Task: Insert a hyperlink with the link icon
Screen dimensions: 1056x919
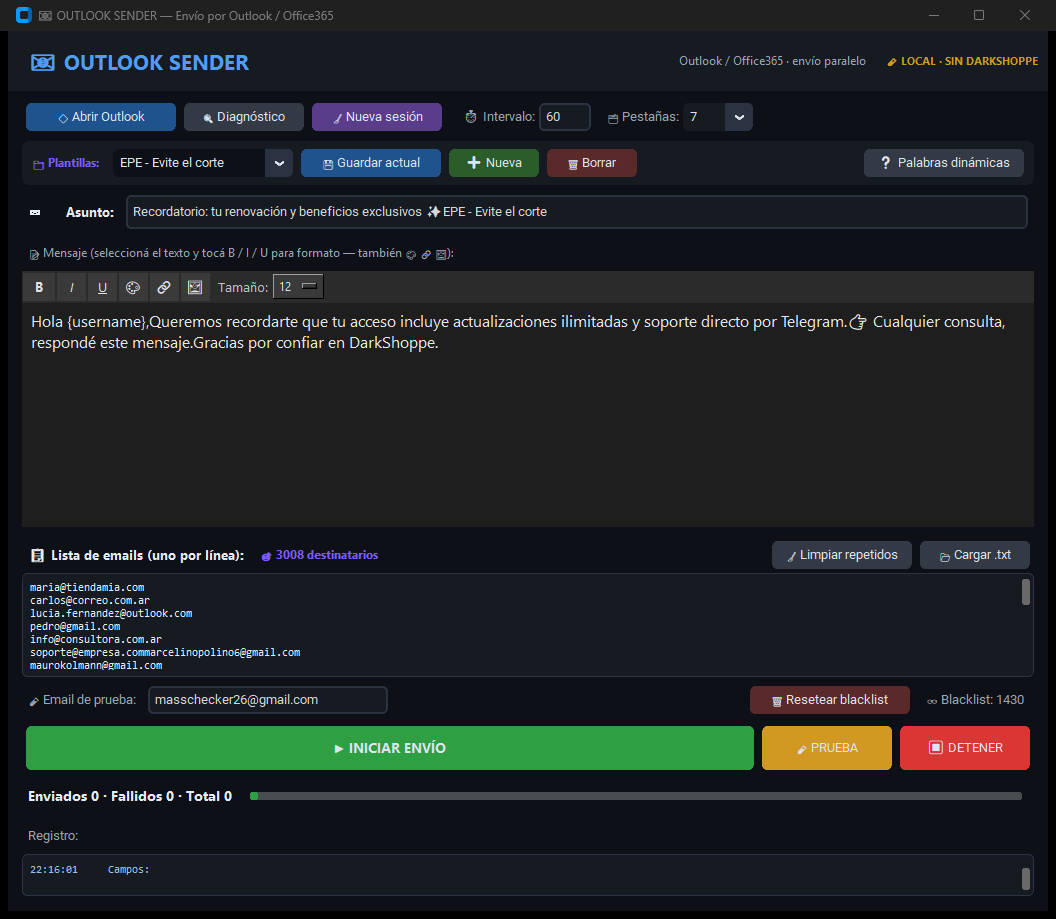Action: [x=164, y=287]
